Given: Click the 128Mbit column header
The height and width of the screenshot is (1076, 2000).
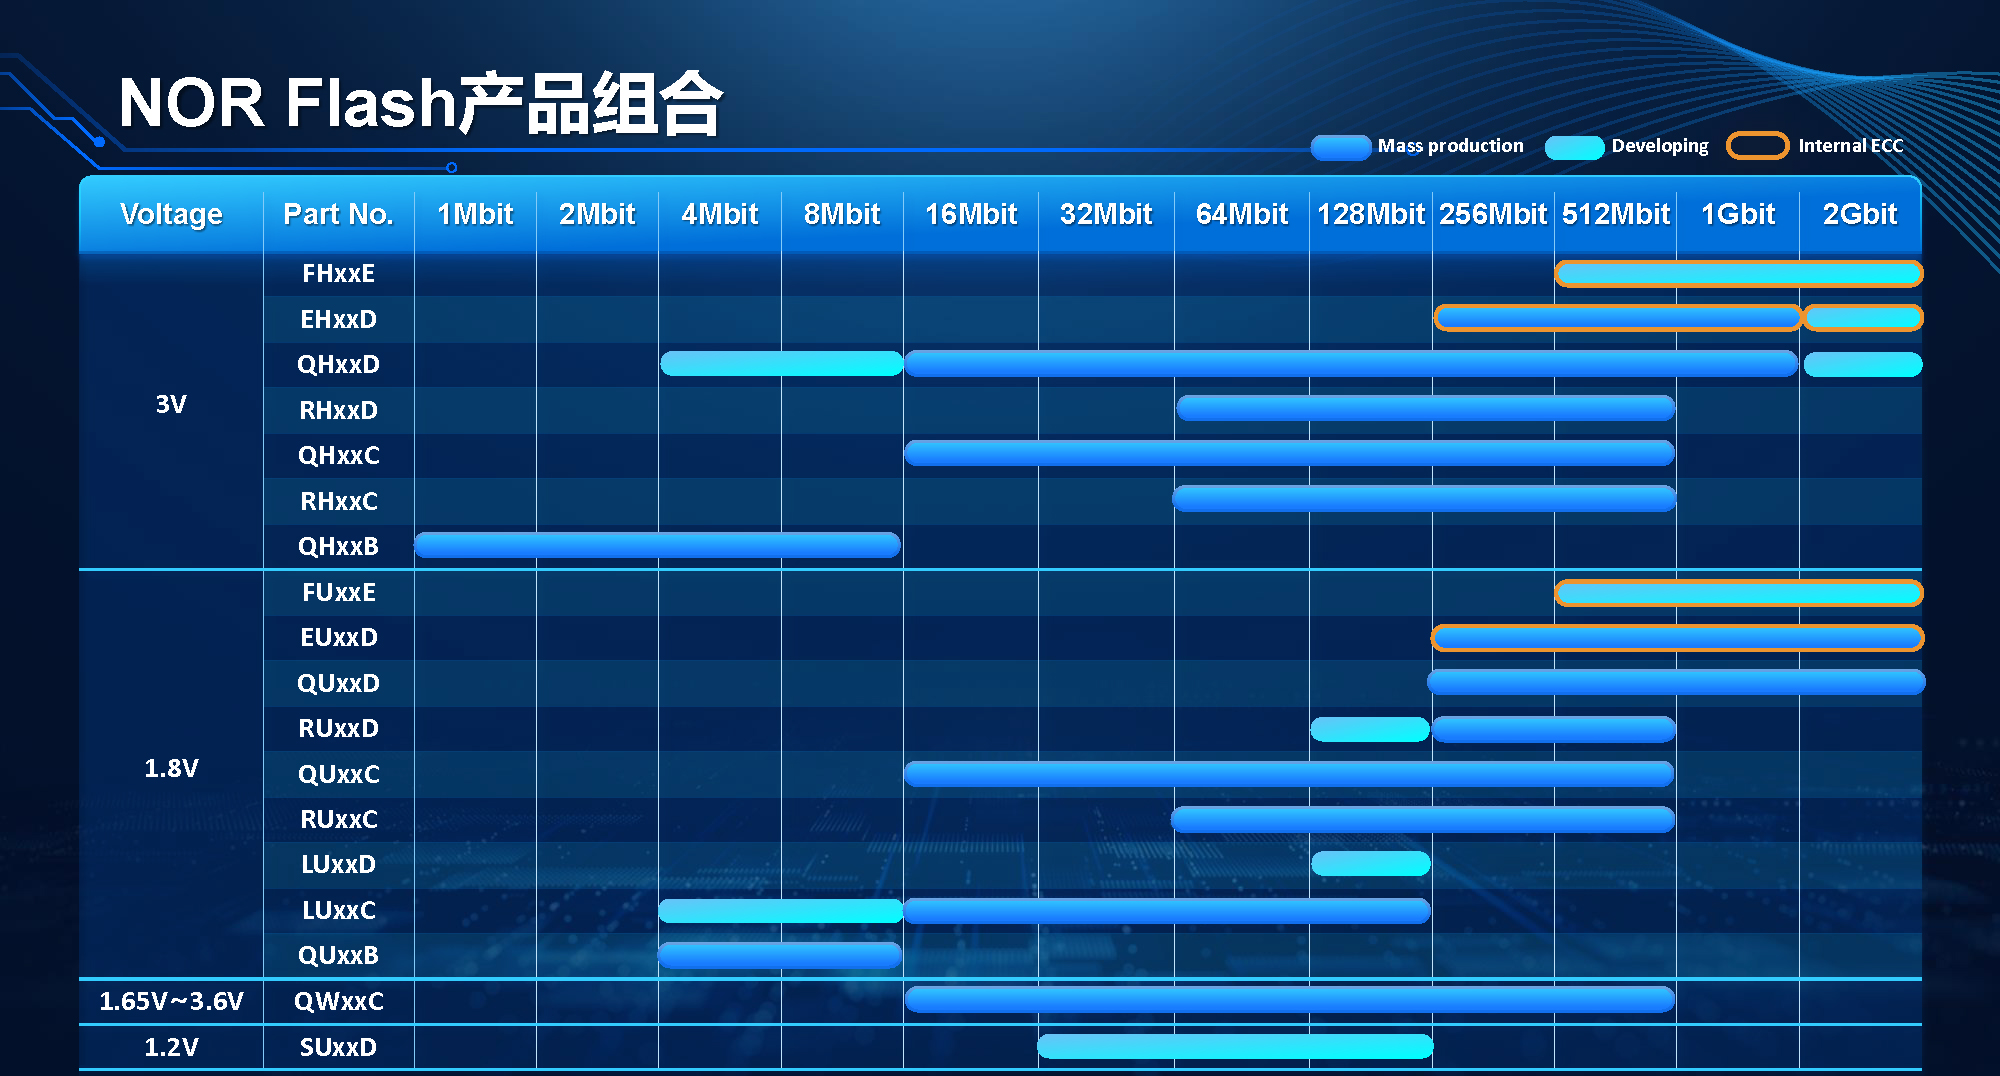Looking at the screenshot, I should (1370, 214).
